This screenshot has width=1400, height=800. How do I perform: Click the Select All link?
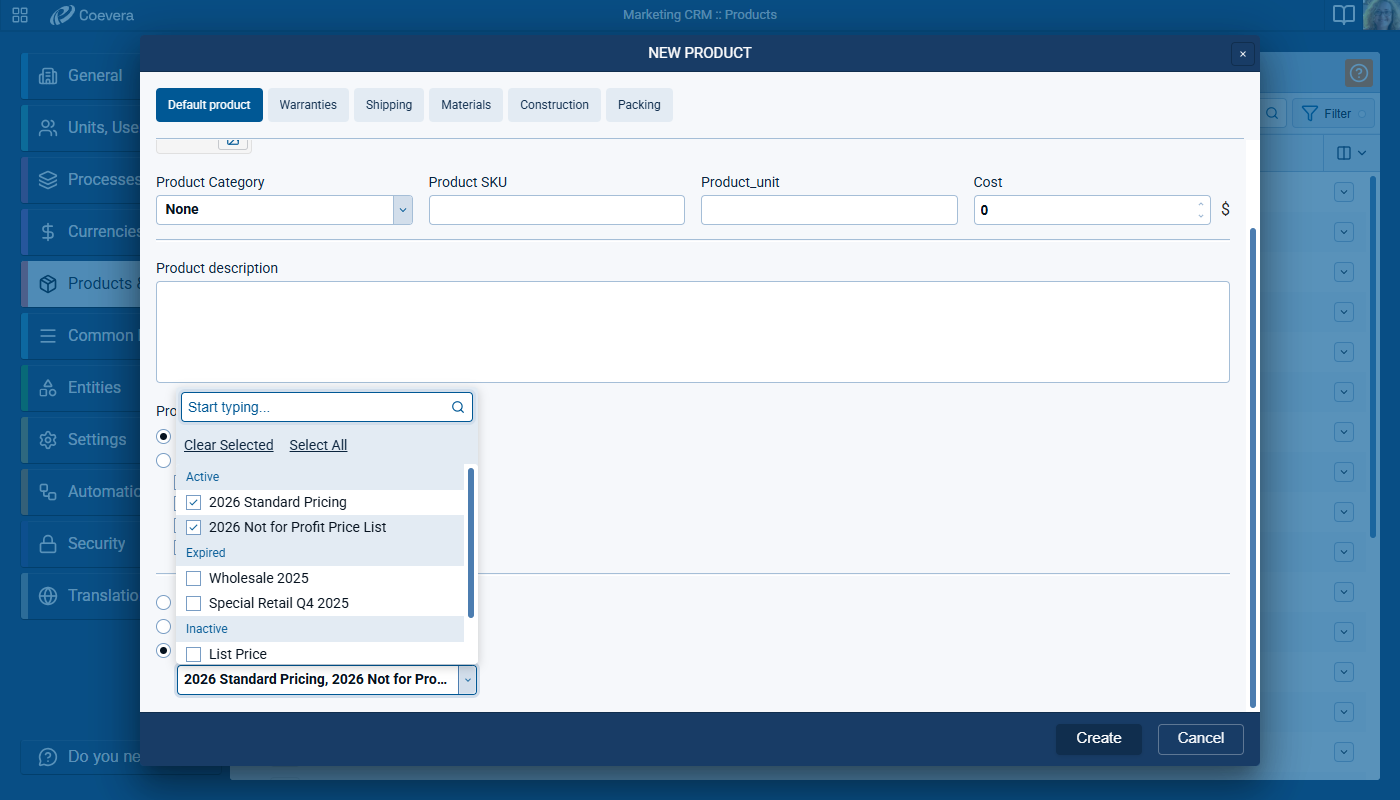pyautogui.click(x=318, y=445)
